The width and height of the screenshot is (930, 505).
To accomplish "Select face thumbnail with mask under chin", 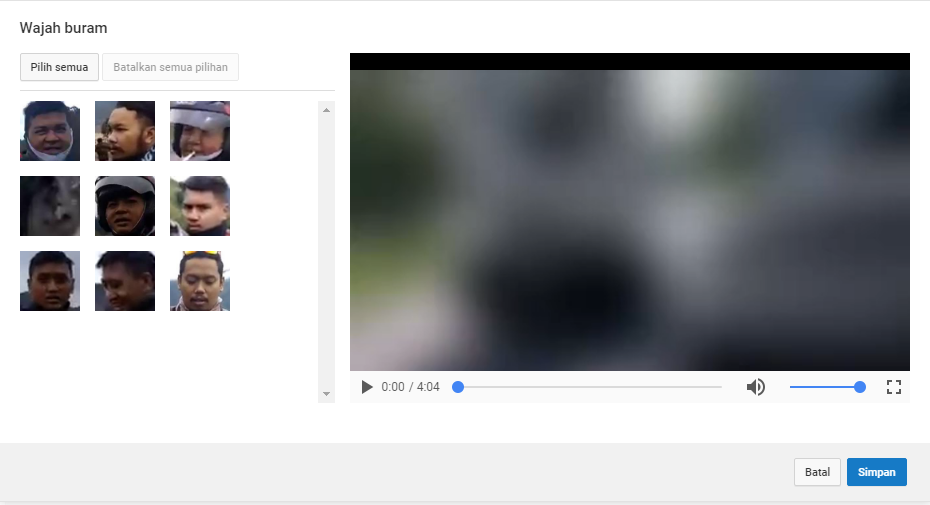I will (50, 131).
